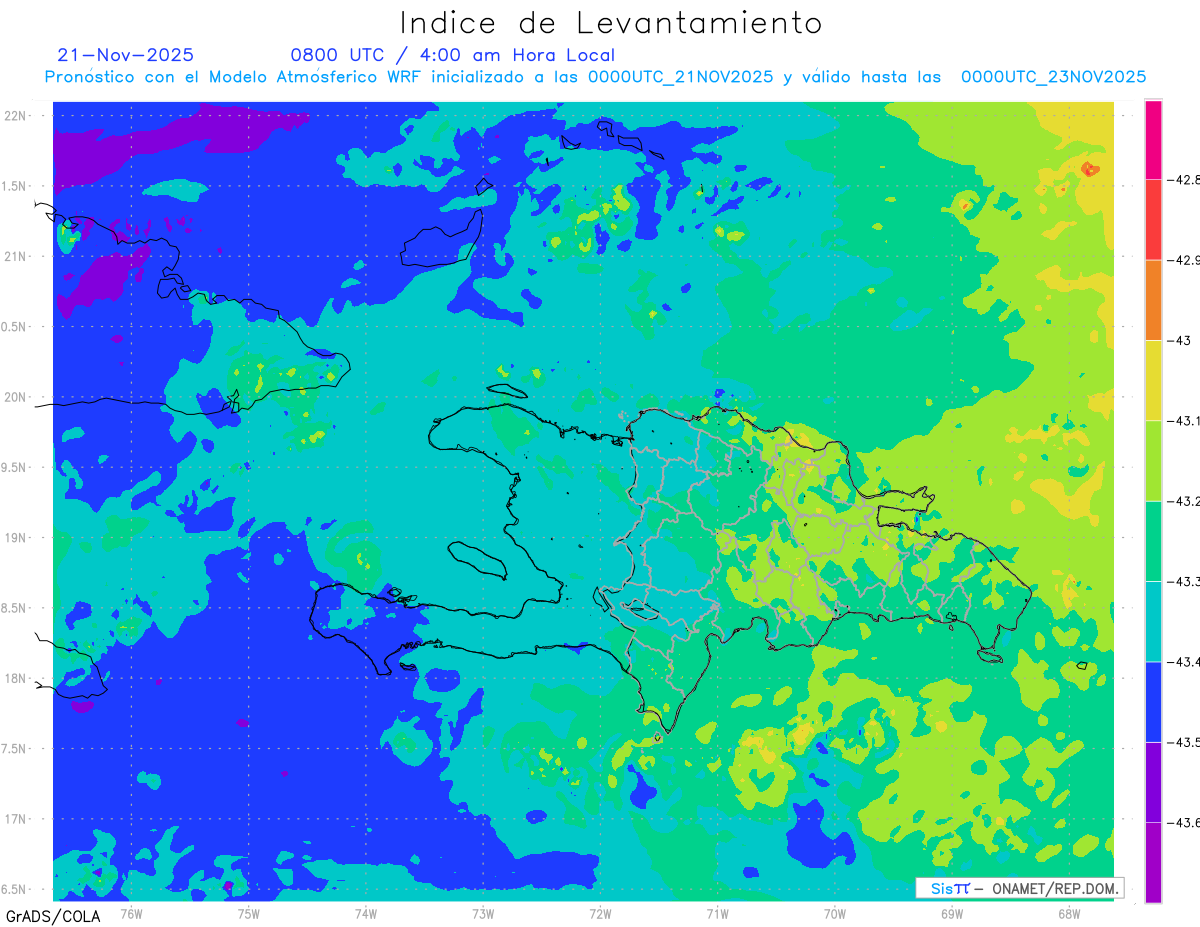Click the "-43" legend value

pos(1179,341)
